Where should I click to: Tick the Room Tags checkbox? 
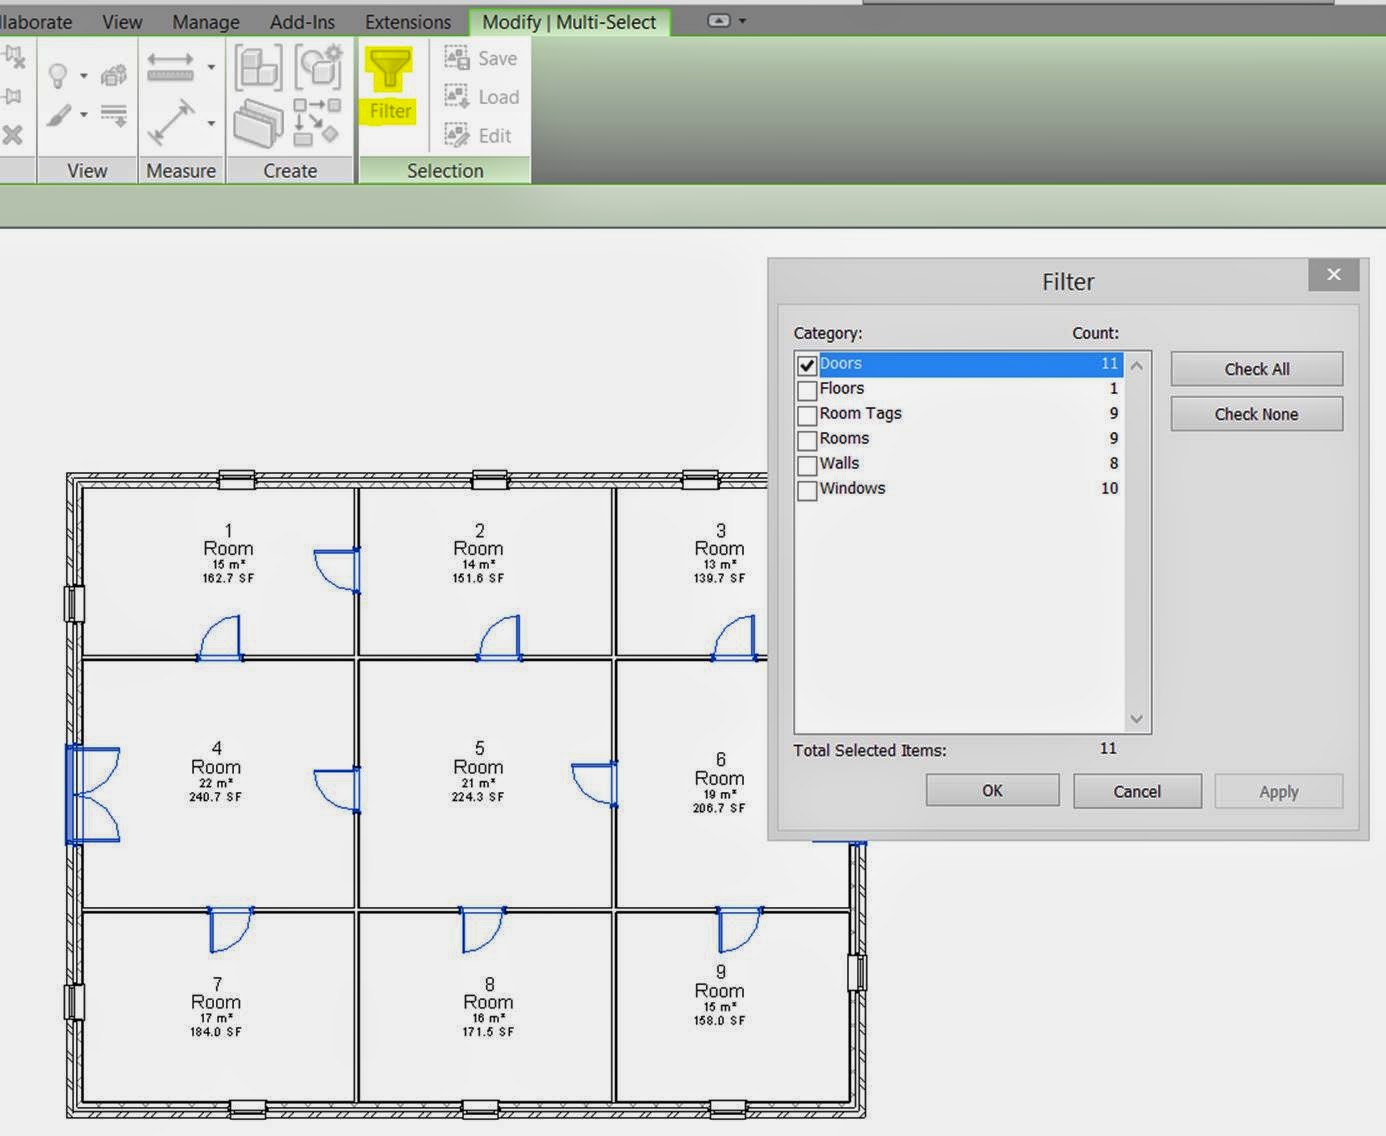click(807, 415)
